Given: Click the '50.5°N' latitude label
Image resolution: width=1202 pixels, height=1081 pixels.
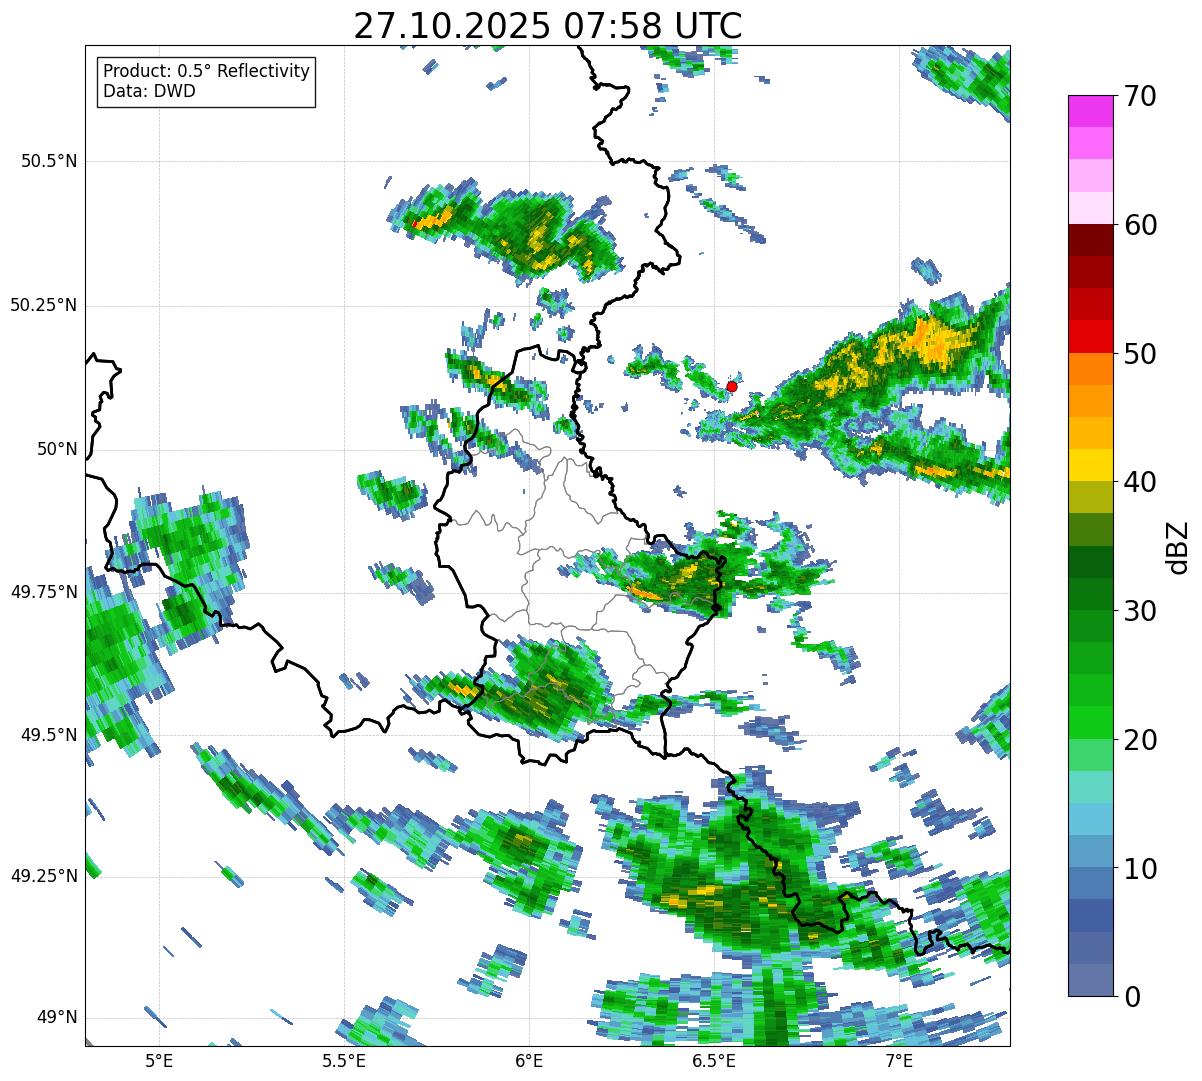Looking at the screenshot, I should point(49,161).
